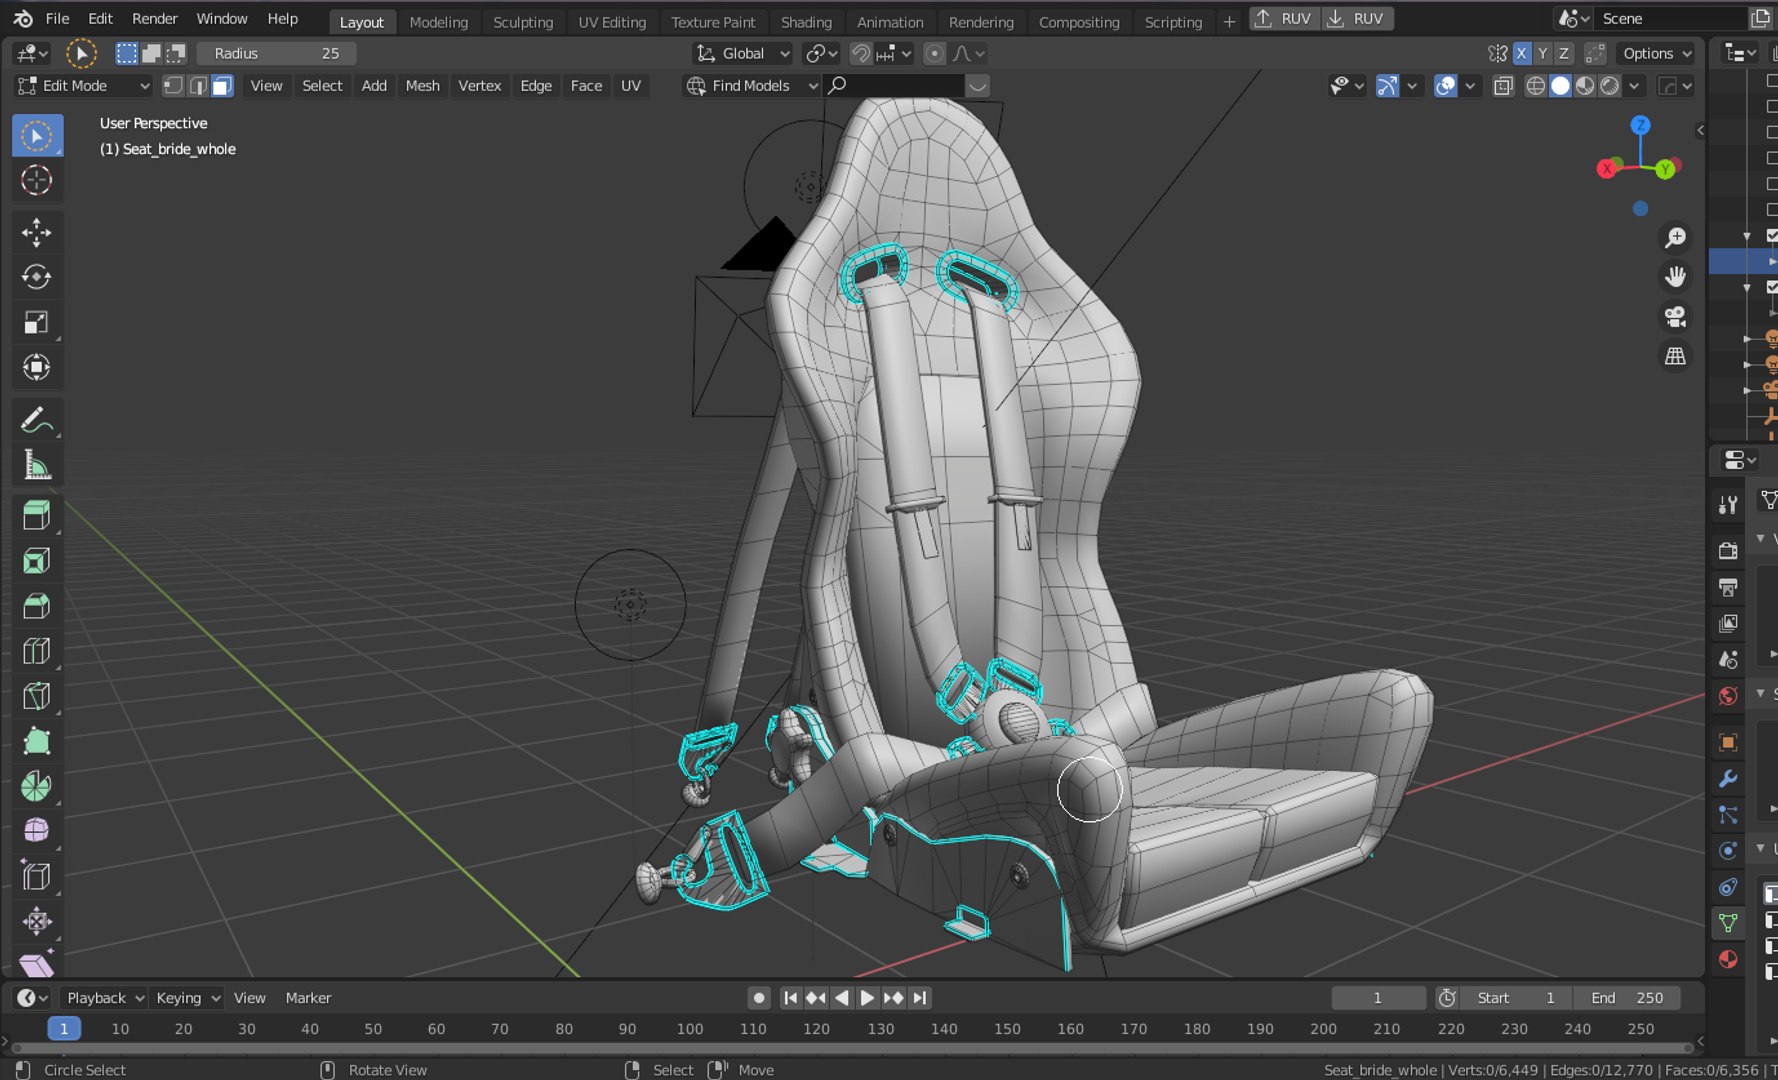
Task: Open the Modifier properties wrench tab
Action: tap(1728, 779)
